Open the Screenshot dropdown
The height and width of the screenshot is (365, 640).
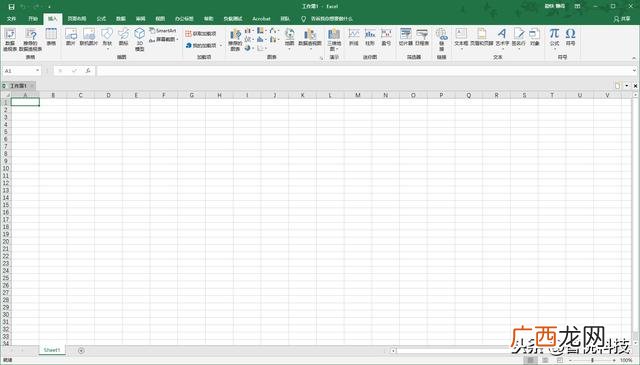[164, 40]
